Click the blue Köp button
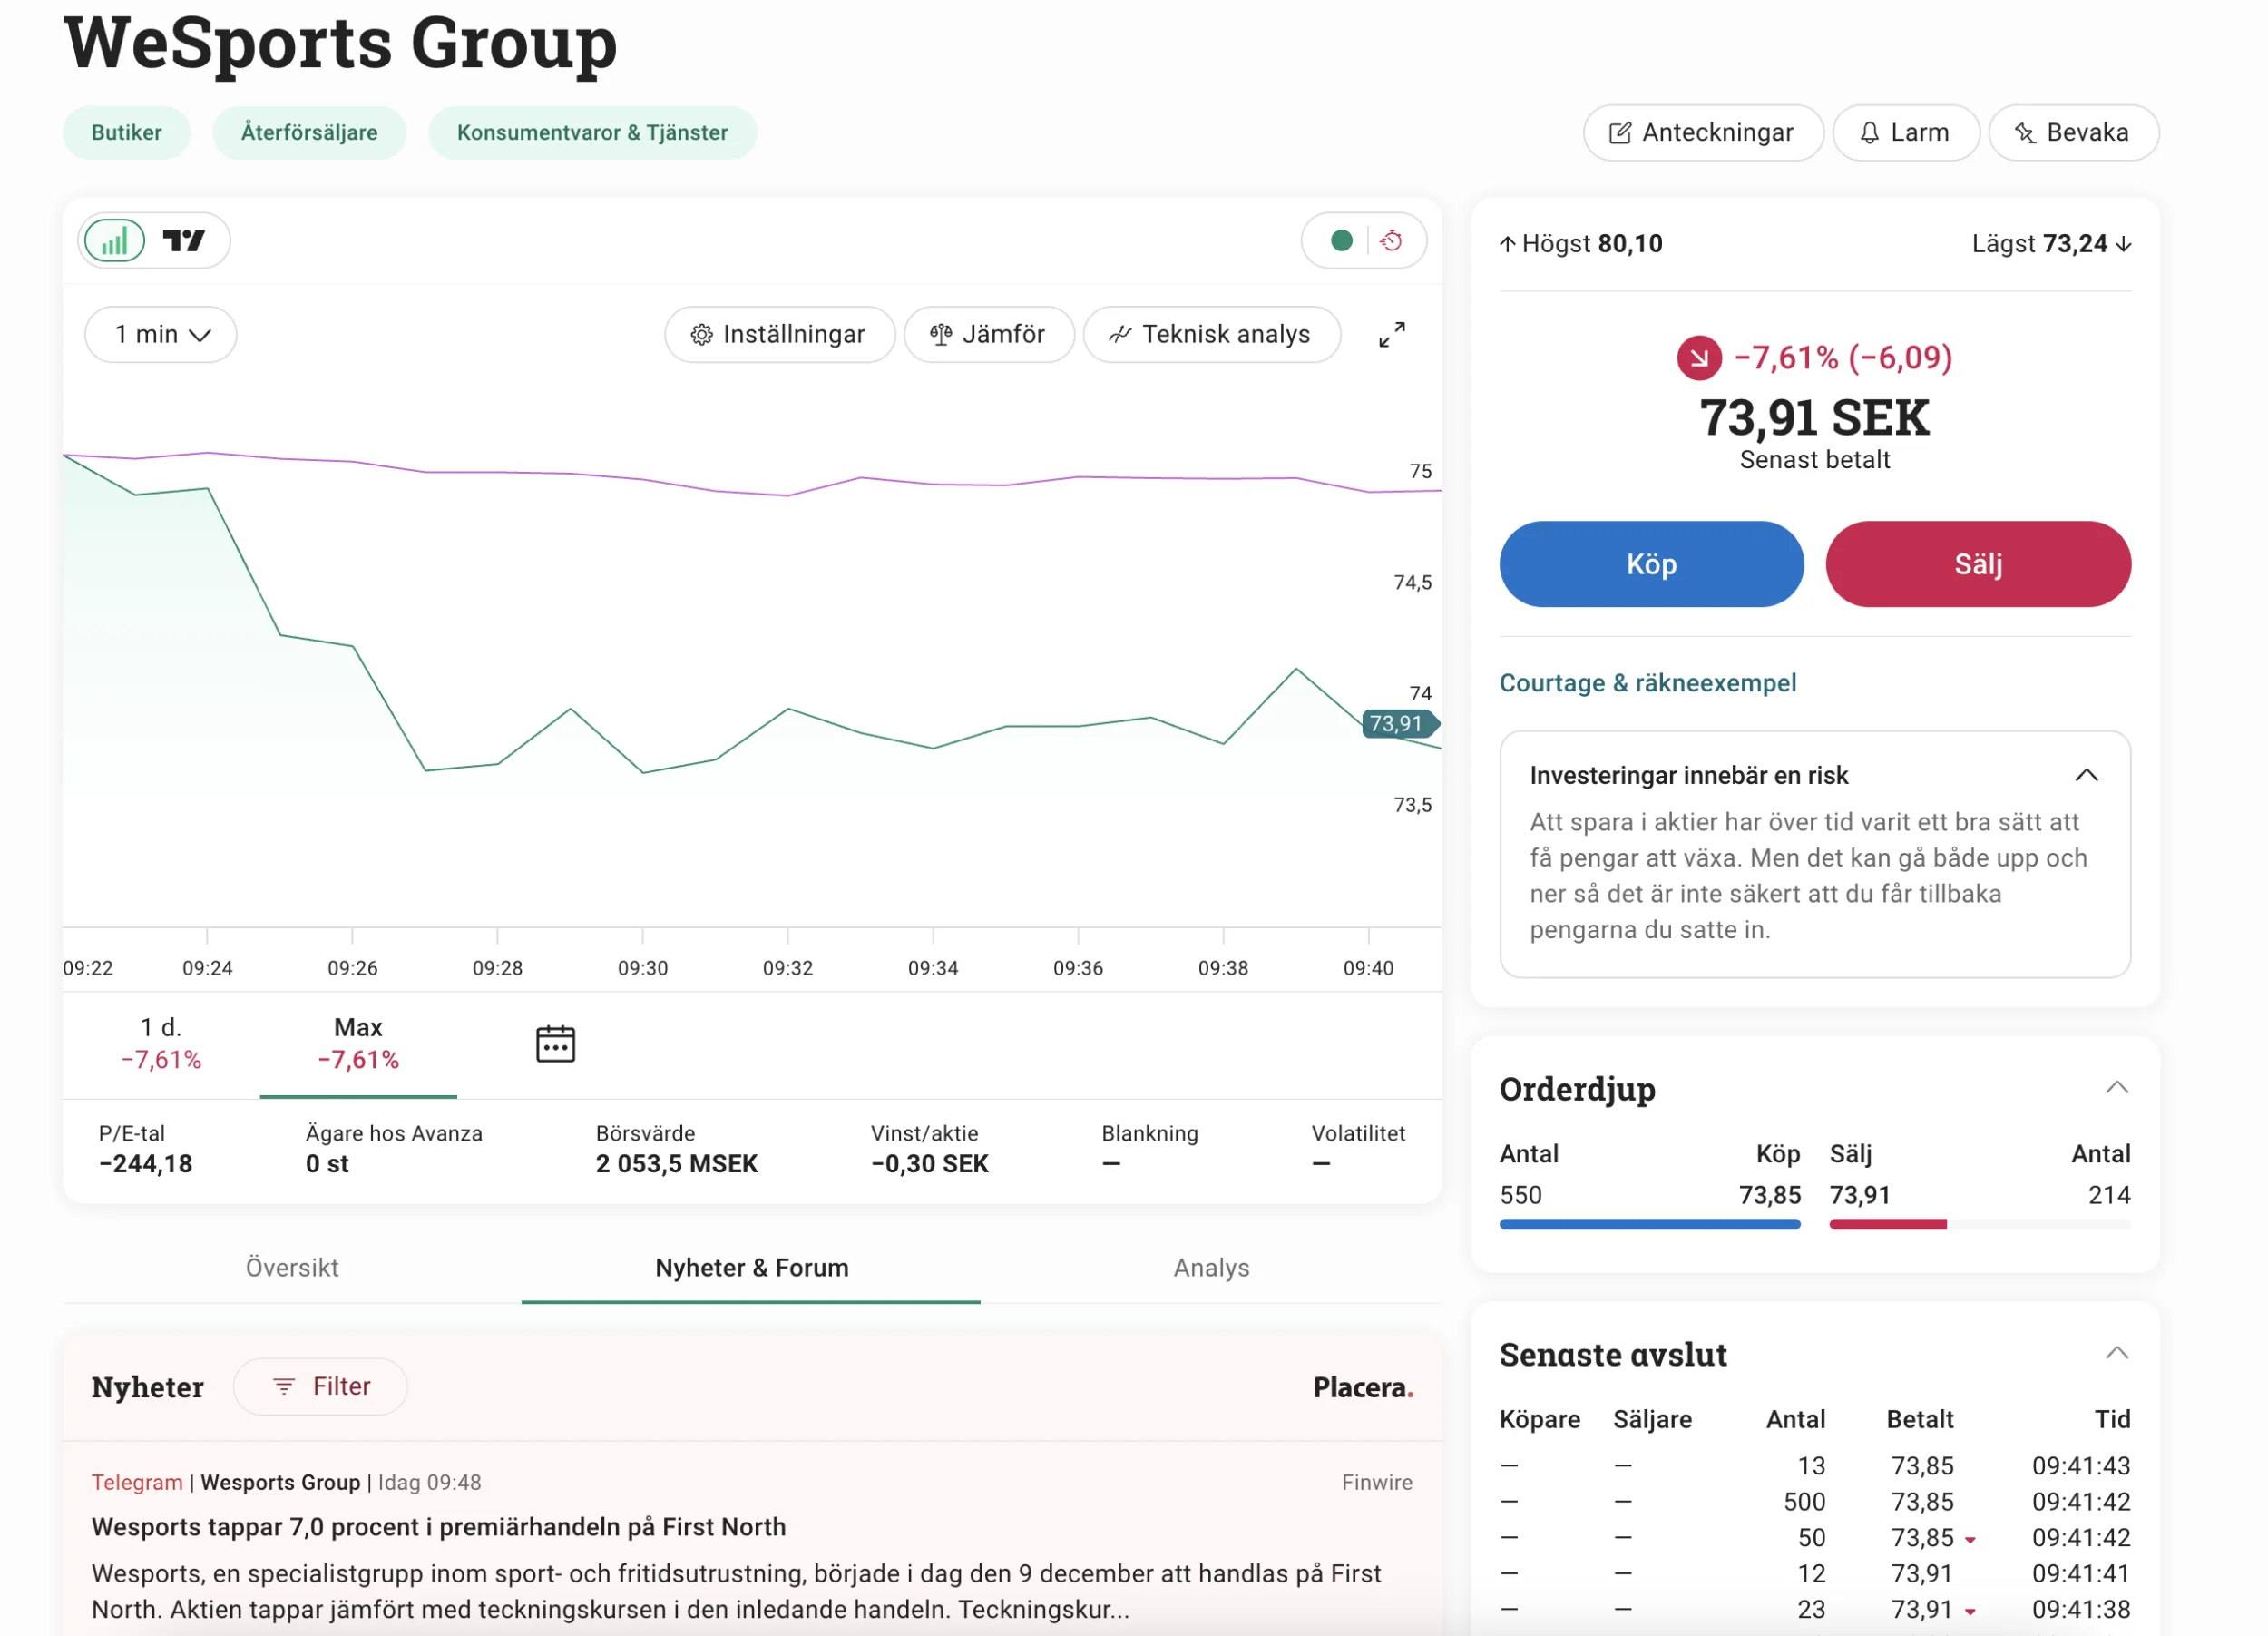2268x1636 pixels. [1652, 565]
